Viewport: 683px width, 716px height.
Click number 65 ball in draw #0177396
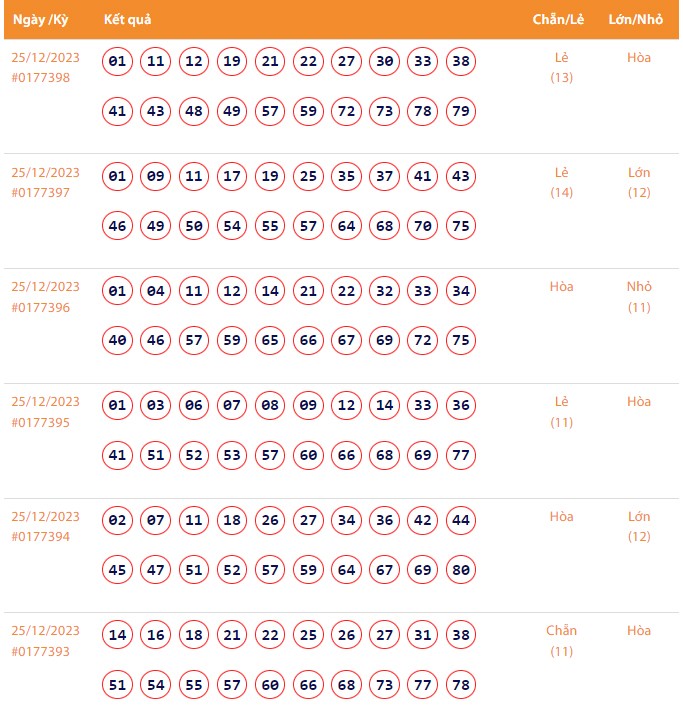pyautogui.click(x=270, y=341)
